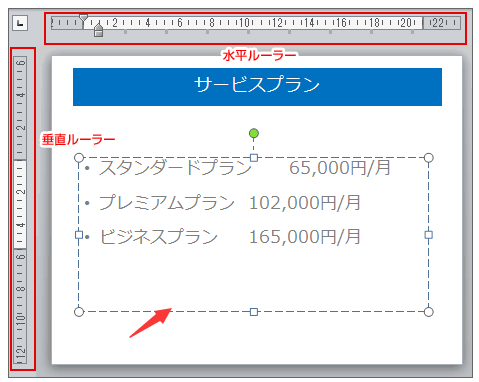Click the first-line indent marker on horizontal ruler

click(84, 18)
